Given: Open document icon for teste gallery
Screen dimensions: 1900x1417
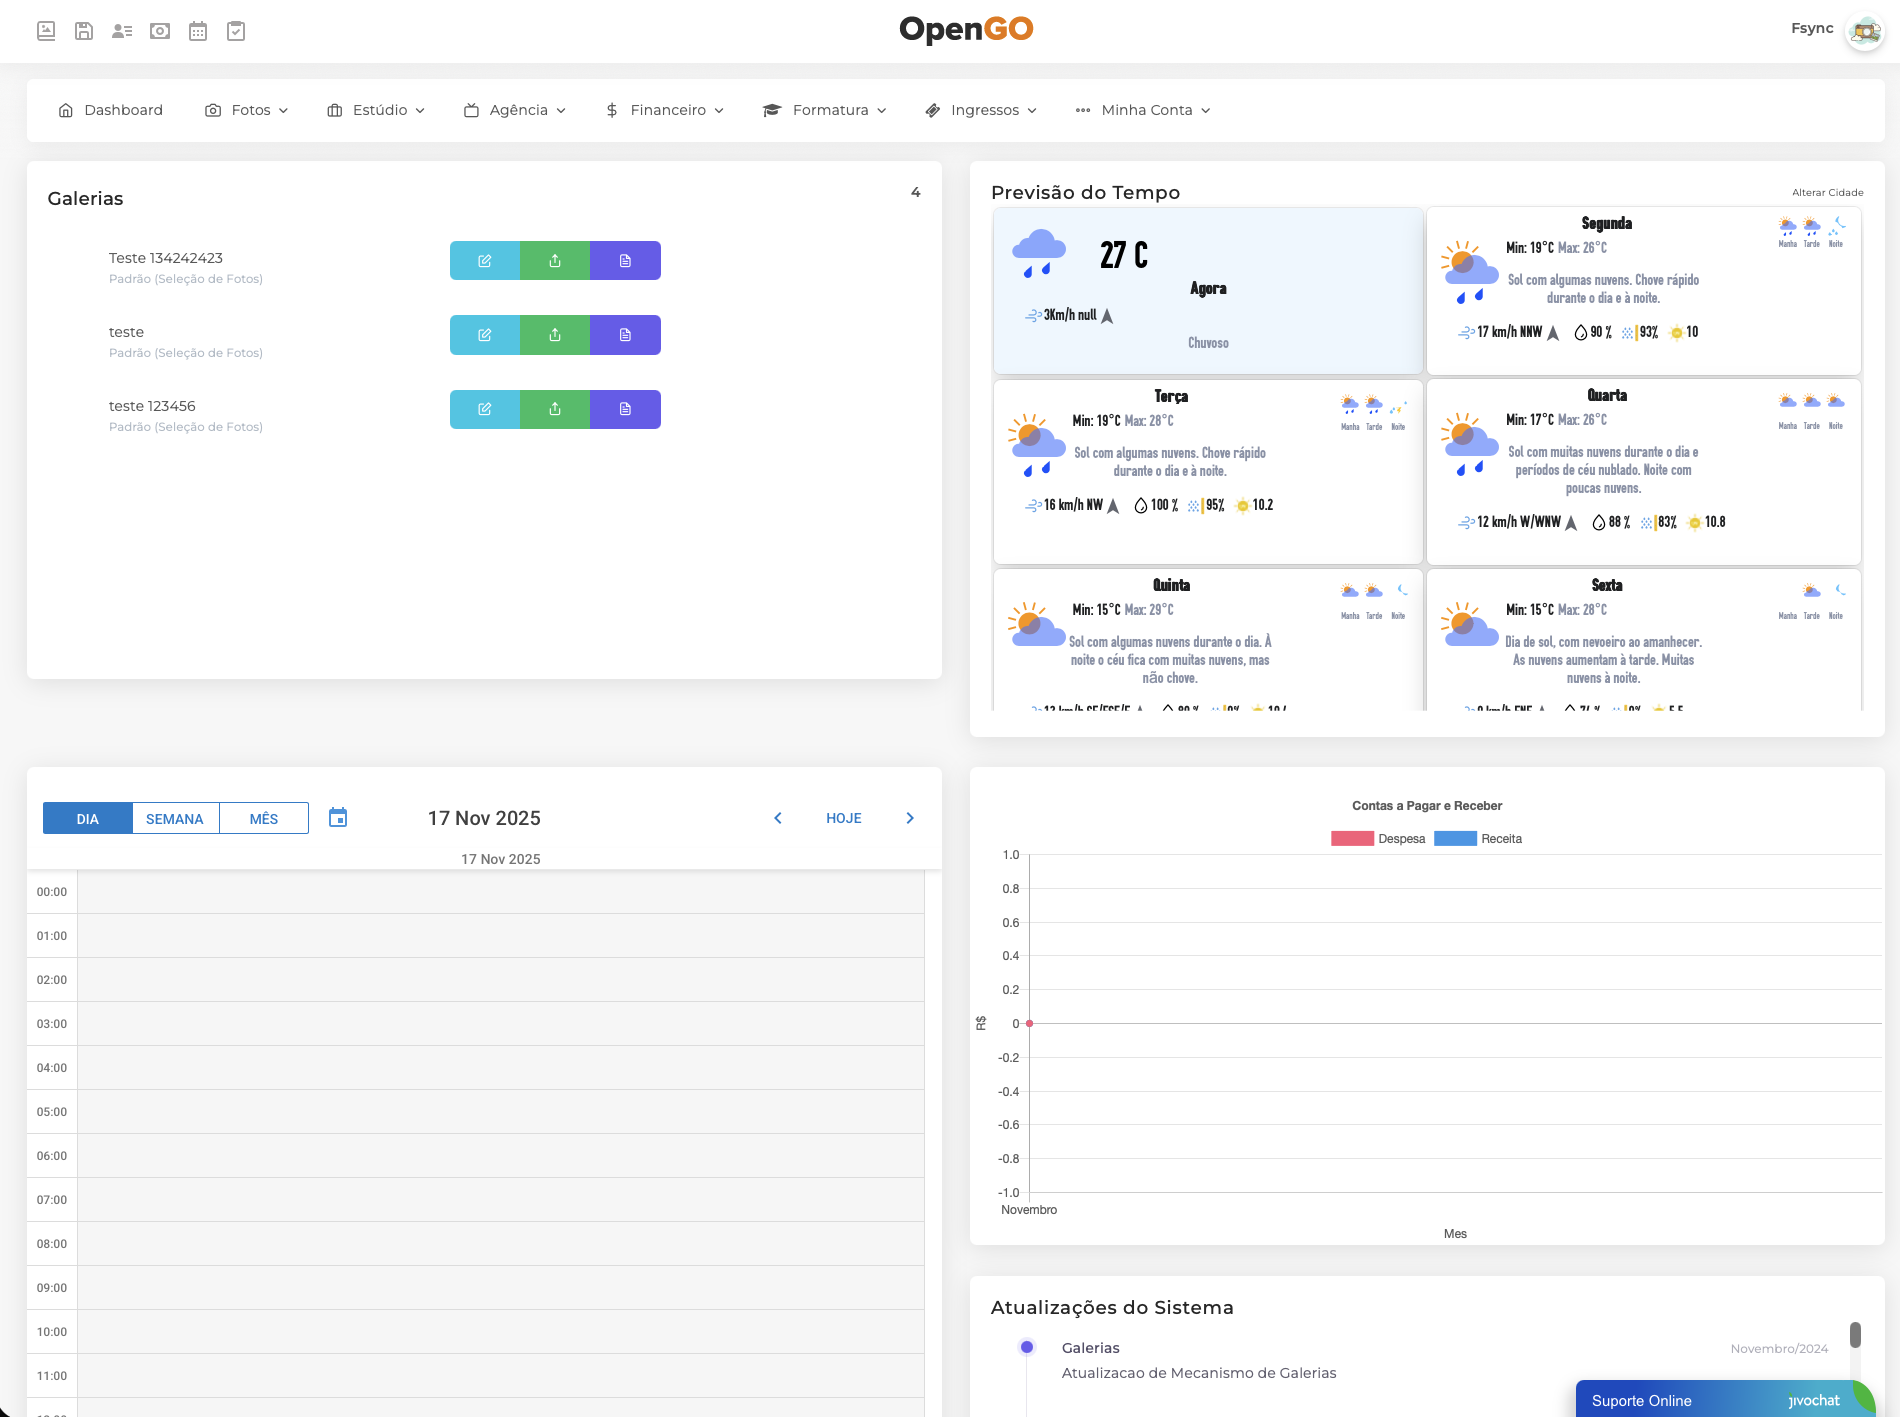Looking at the screenshot, I should click(625, 335).
